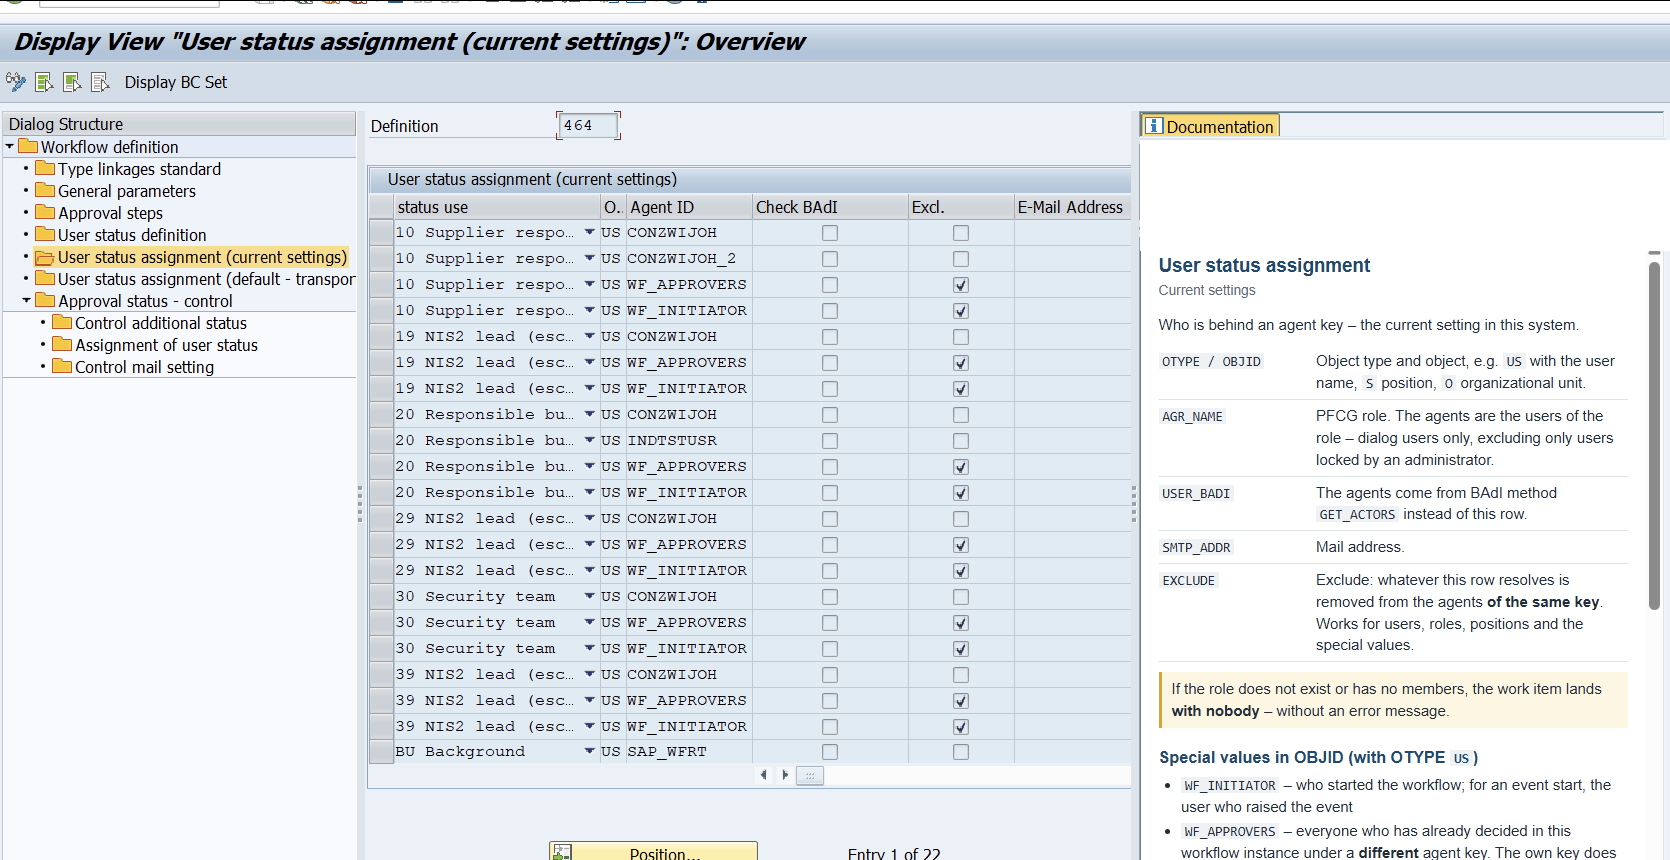Open Type linkages standard folder
Screen dimensions: 1670x860
[139, 169]
